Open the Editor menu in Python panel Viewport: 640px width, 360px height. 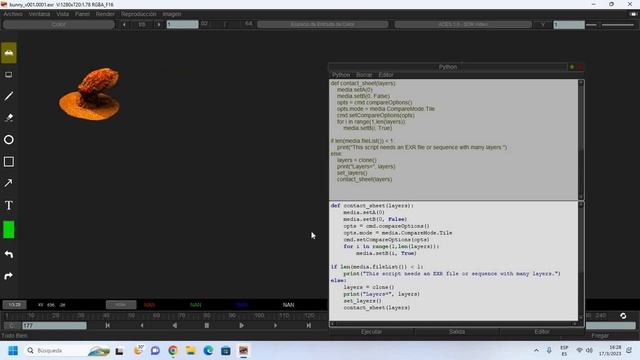(x=386, y=75)
